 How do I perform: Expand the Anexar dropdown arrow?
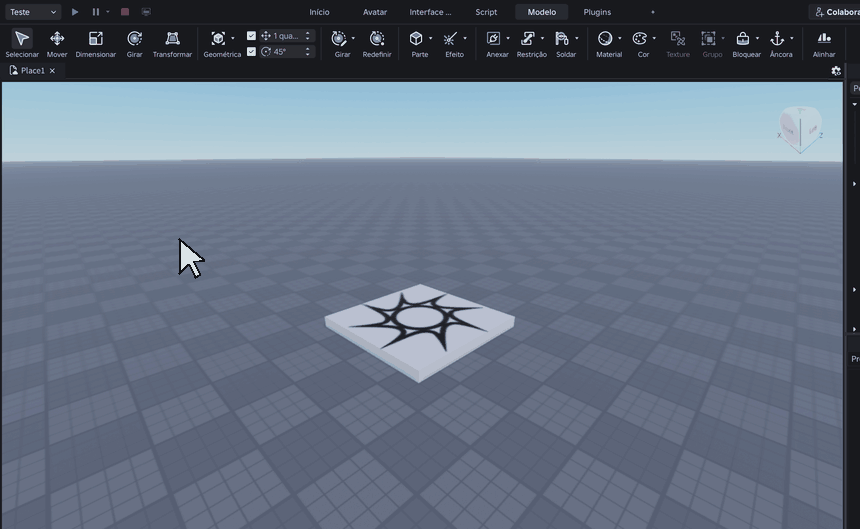point(508,38)
